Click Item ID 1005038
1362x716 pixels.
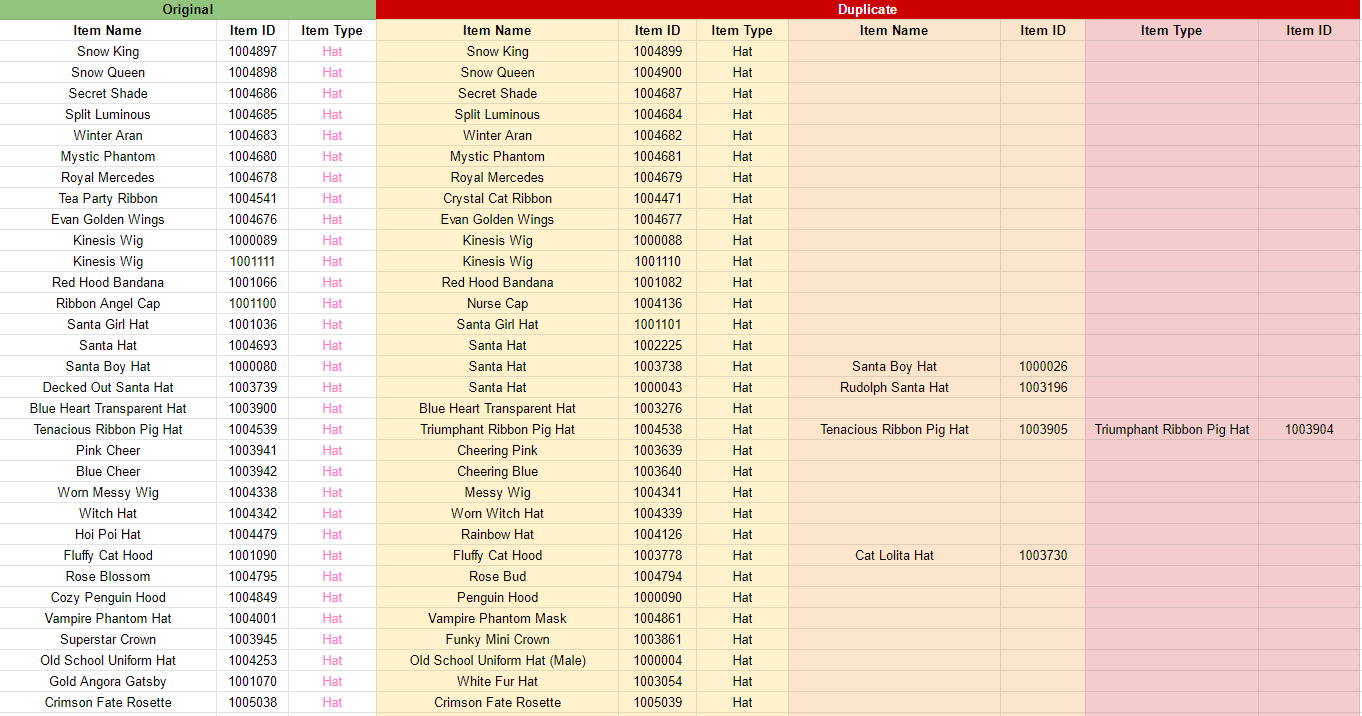(252, 702)
